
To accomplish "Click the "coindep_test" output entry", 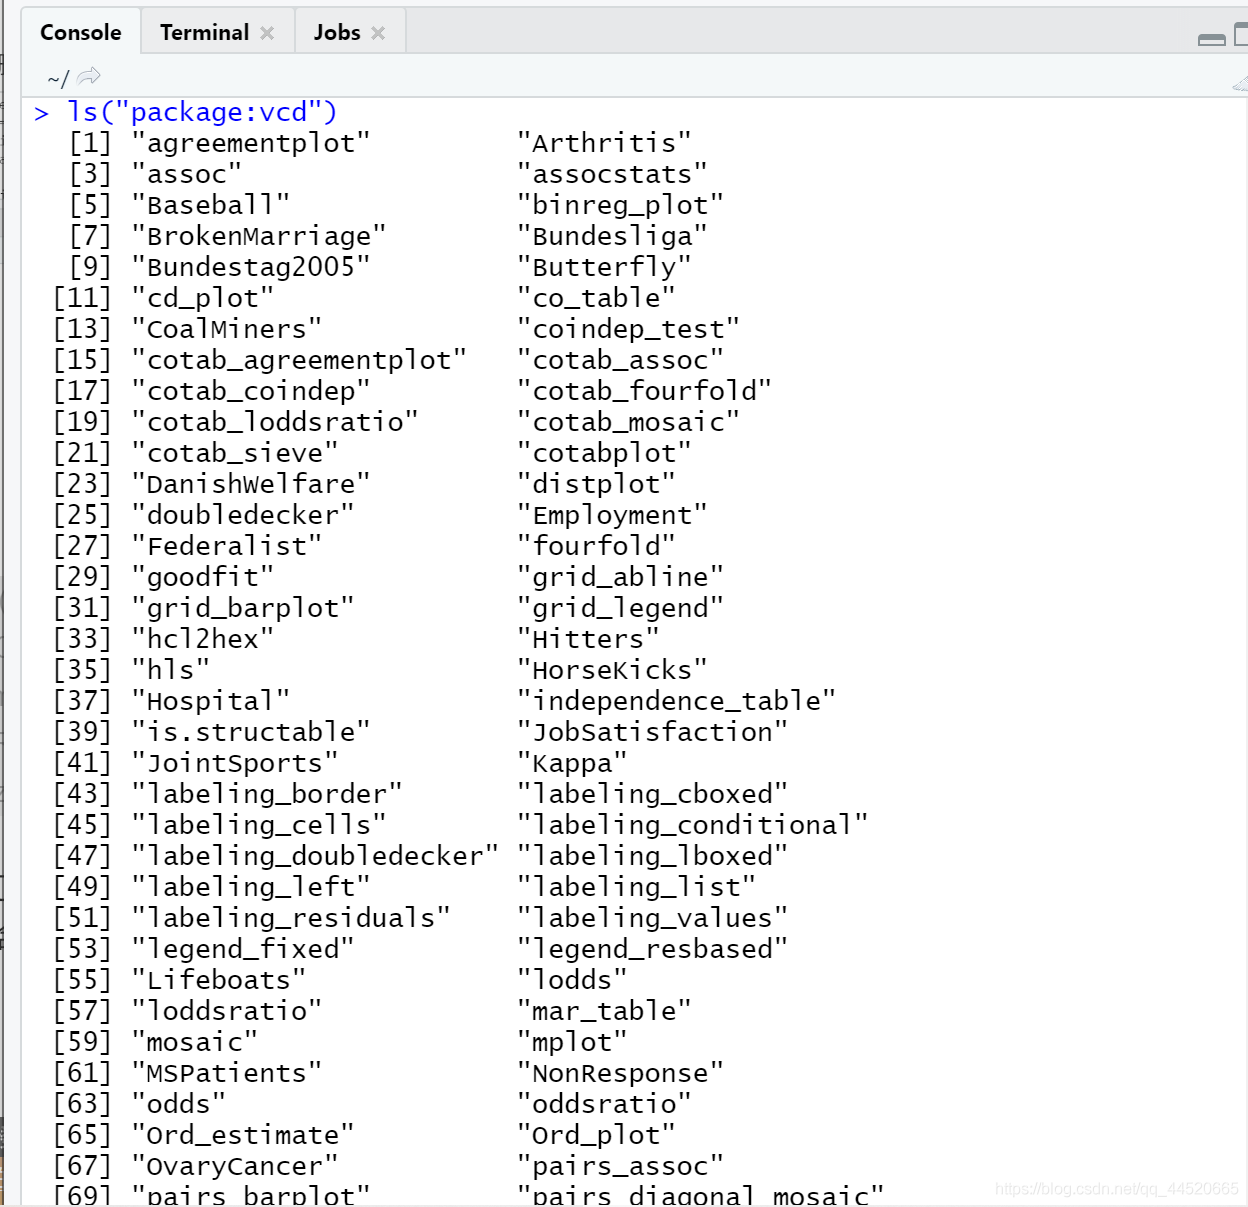I will (x=628, y=329).
